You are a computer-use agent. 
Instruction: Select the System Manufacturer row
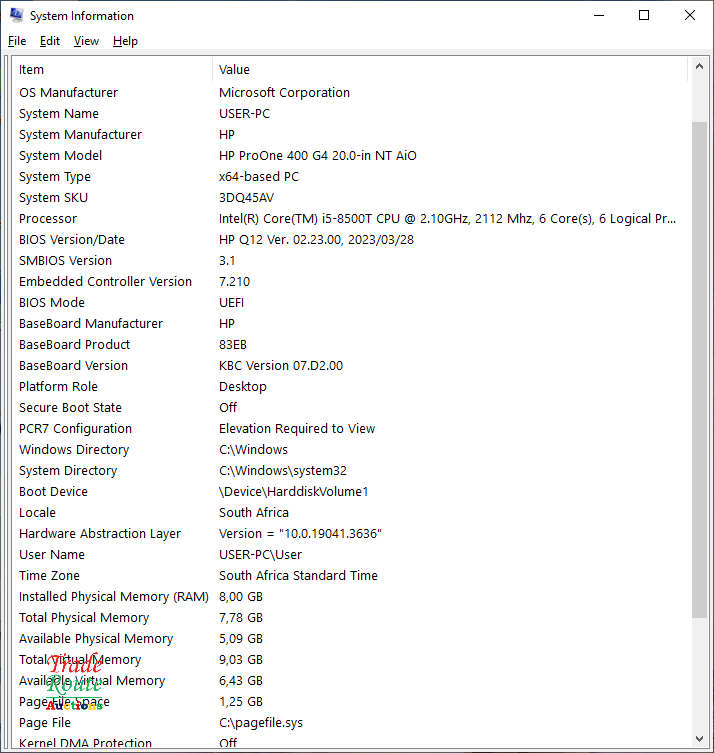pyautogui.click(x=350, y=135)
